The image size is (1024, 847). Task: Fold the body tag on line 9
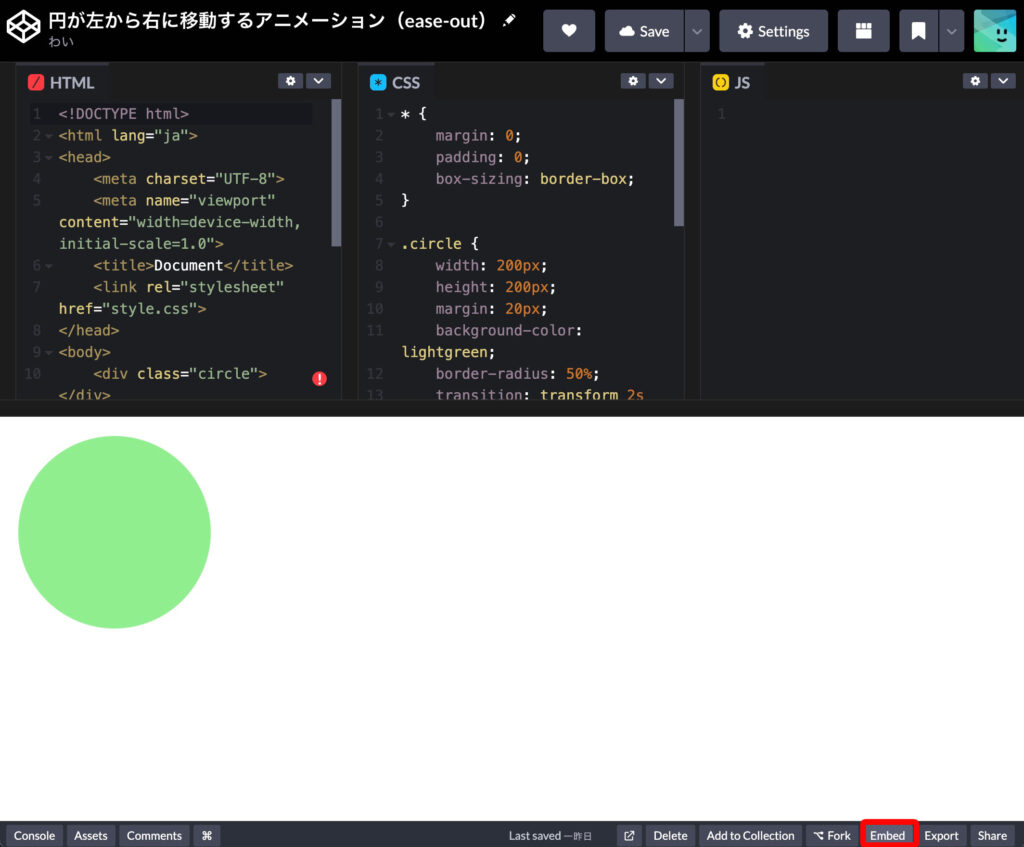click(x=49, y=353)
